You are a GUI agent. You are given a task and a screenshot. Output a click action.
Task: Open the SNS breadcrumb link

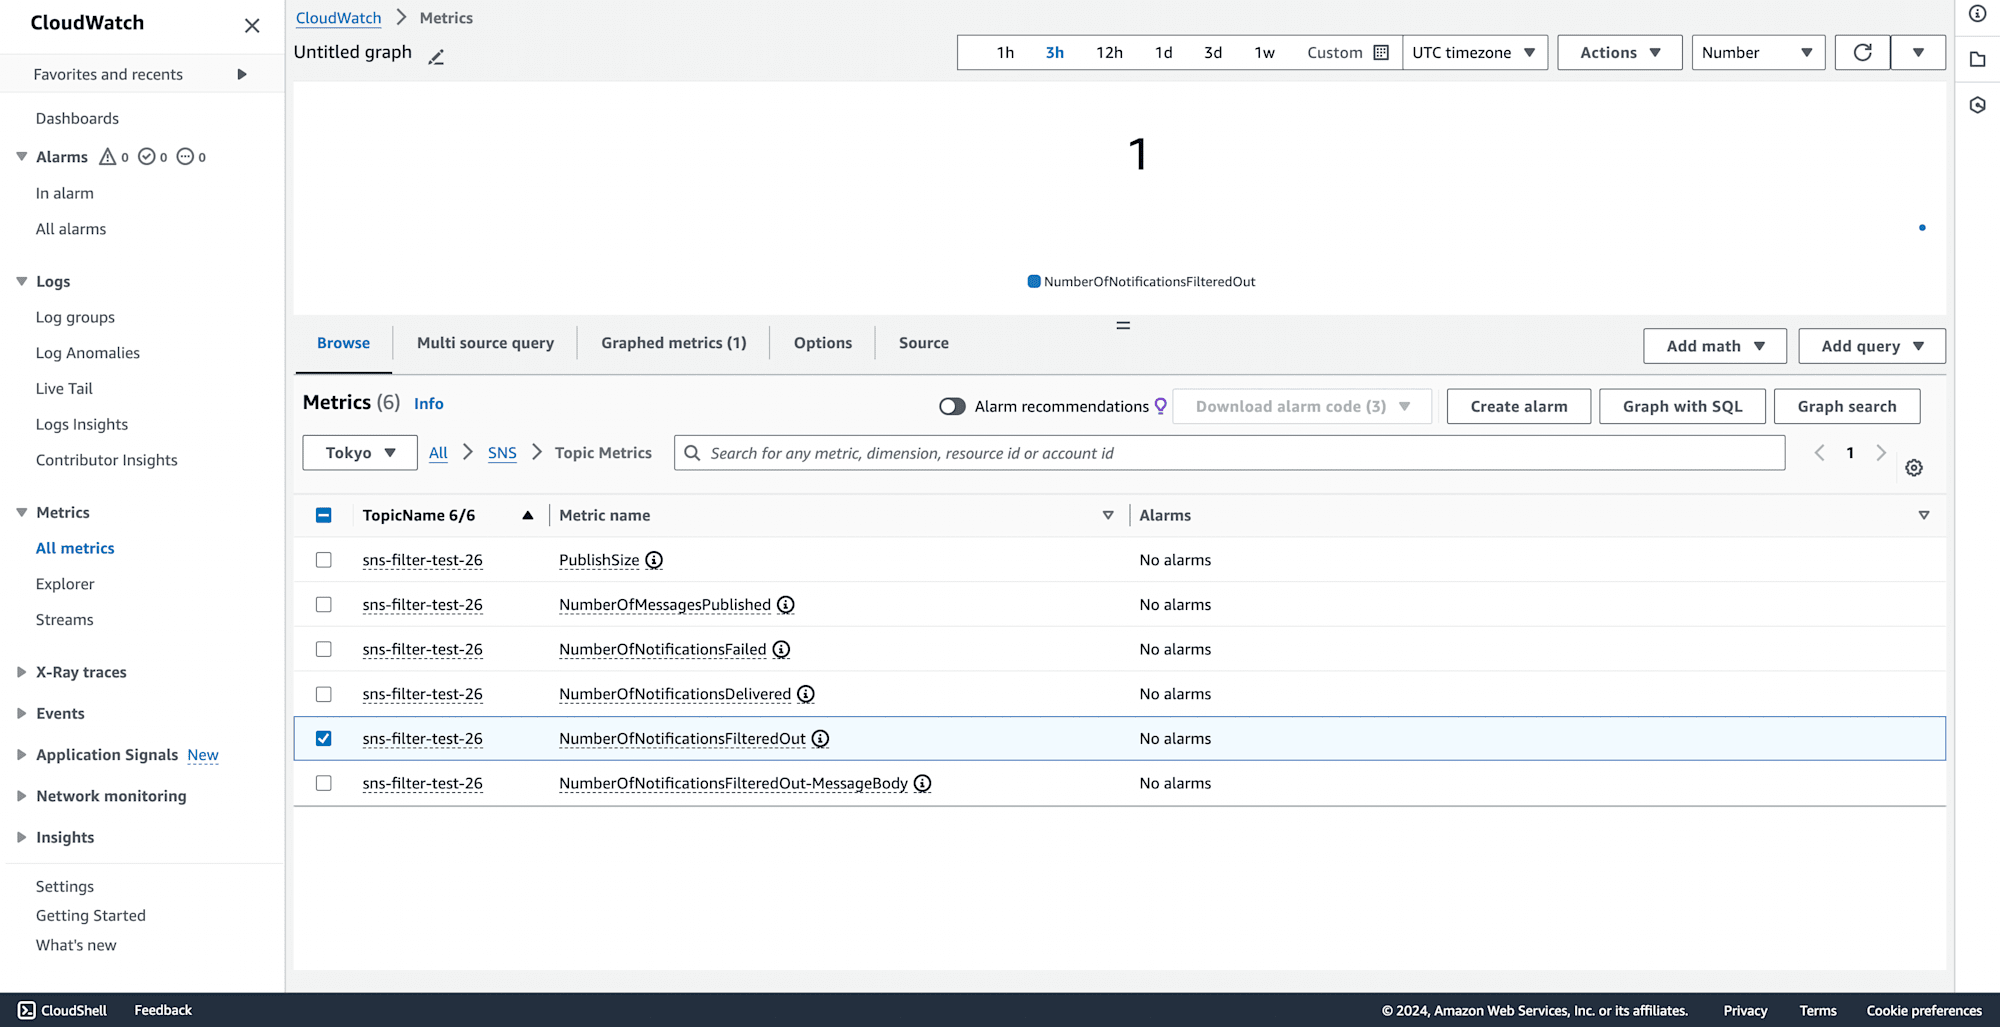point(502,453)
